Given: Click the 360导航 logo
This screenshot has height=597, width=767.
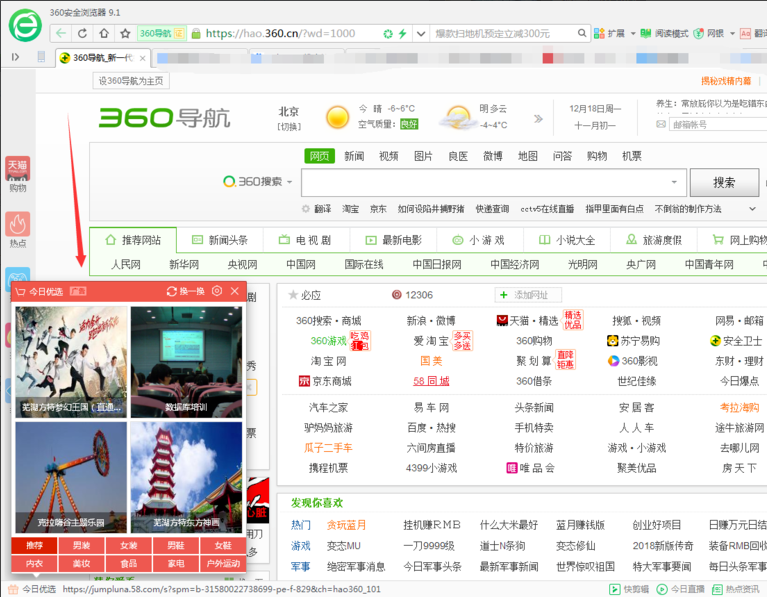Looking at the screenshot, I should pos(164,118).
